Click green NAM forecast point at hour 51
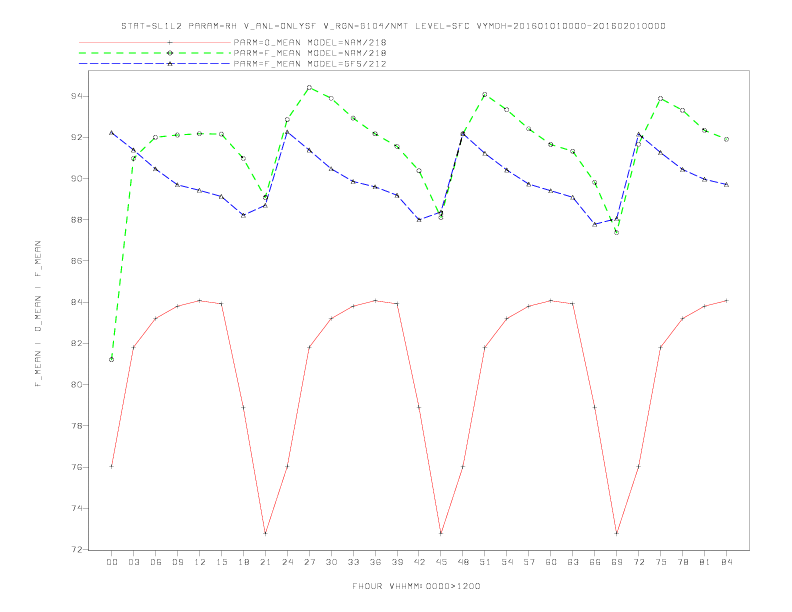The height and width of the screenshot is (612, 792). coord(485,94)
